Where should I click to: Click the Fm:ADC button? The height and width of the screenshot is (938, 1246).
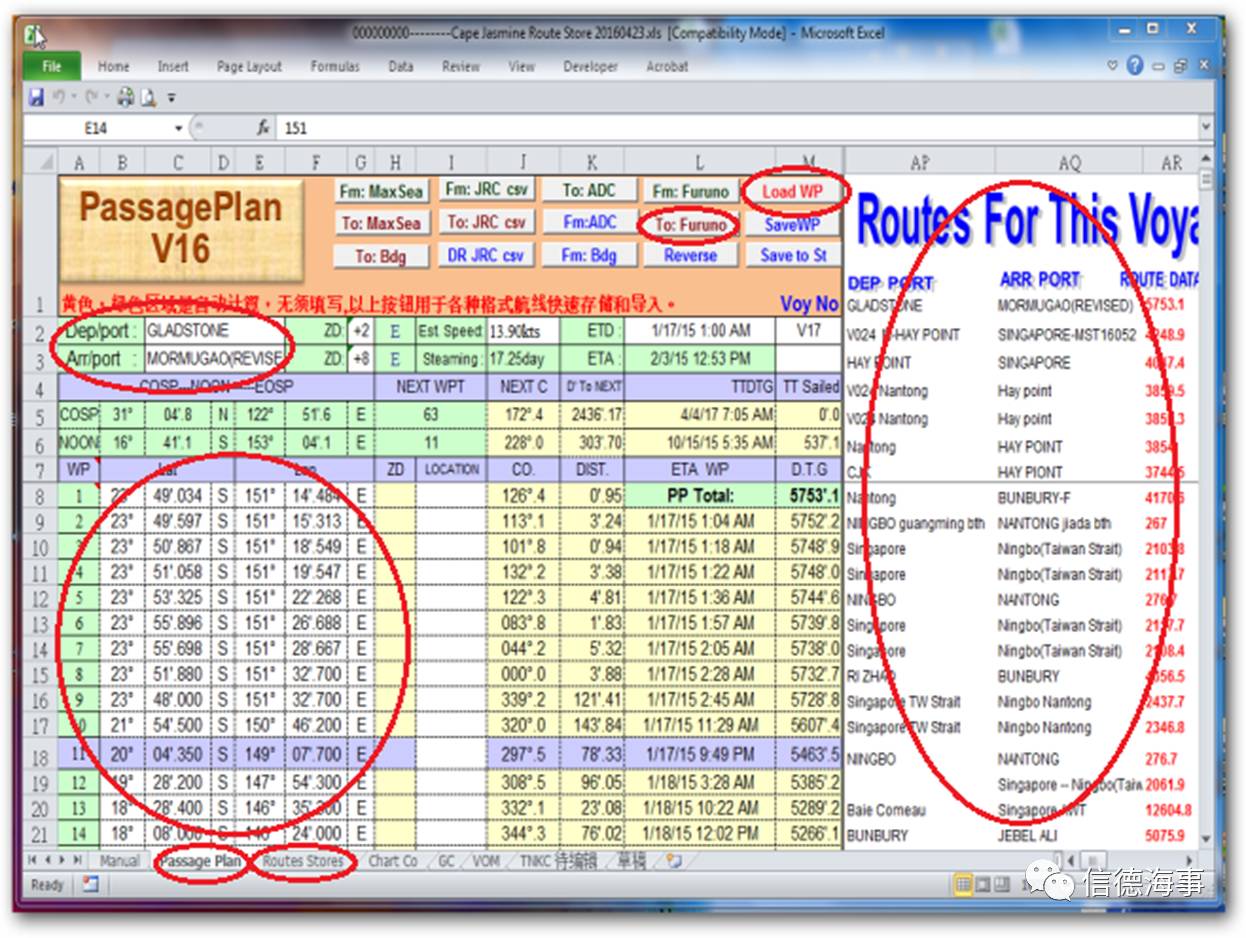pyautogui.click(x=589, y=222)
